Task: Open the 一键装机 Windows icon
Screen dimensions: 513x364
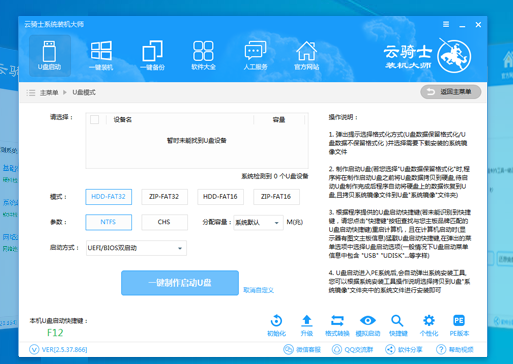Action: [x=101, y=51]
